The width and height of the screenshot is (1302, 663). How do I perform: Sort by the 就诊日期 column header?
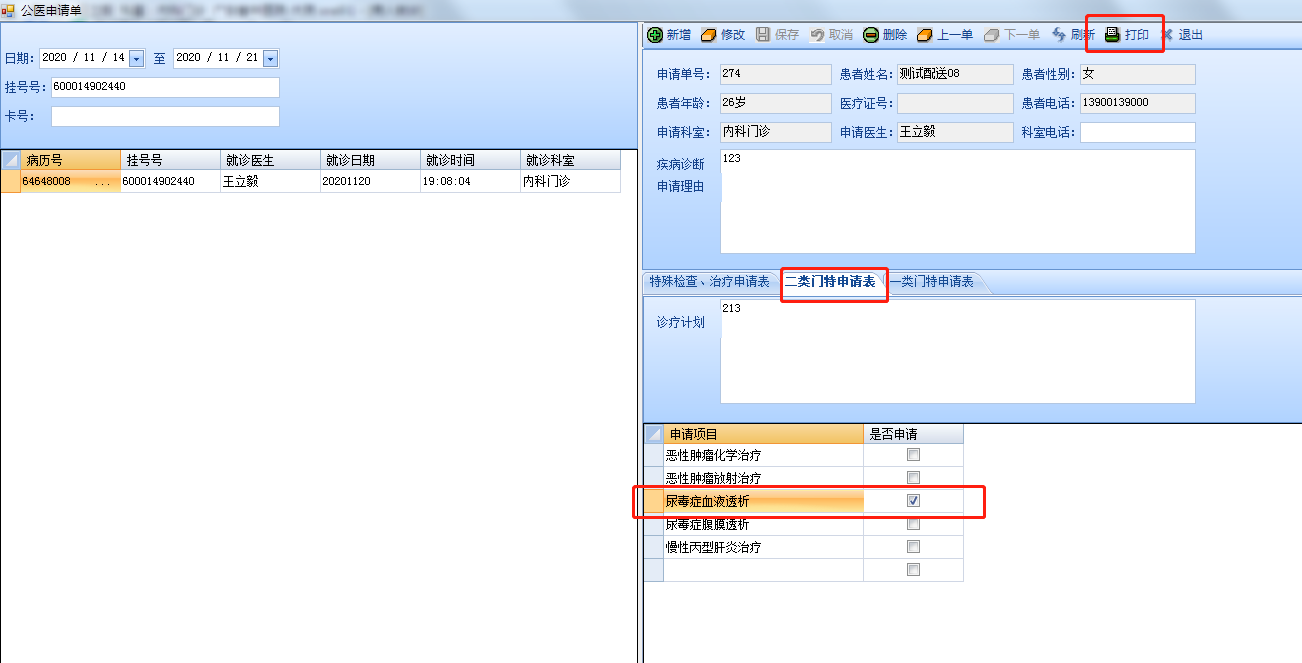pyautogui.click(x=370, y=160)
